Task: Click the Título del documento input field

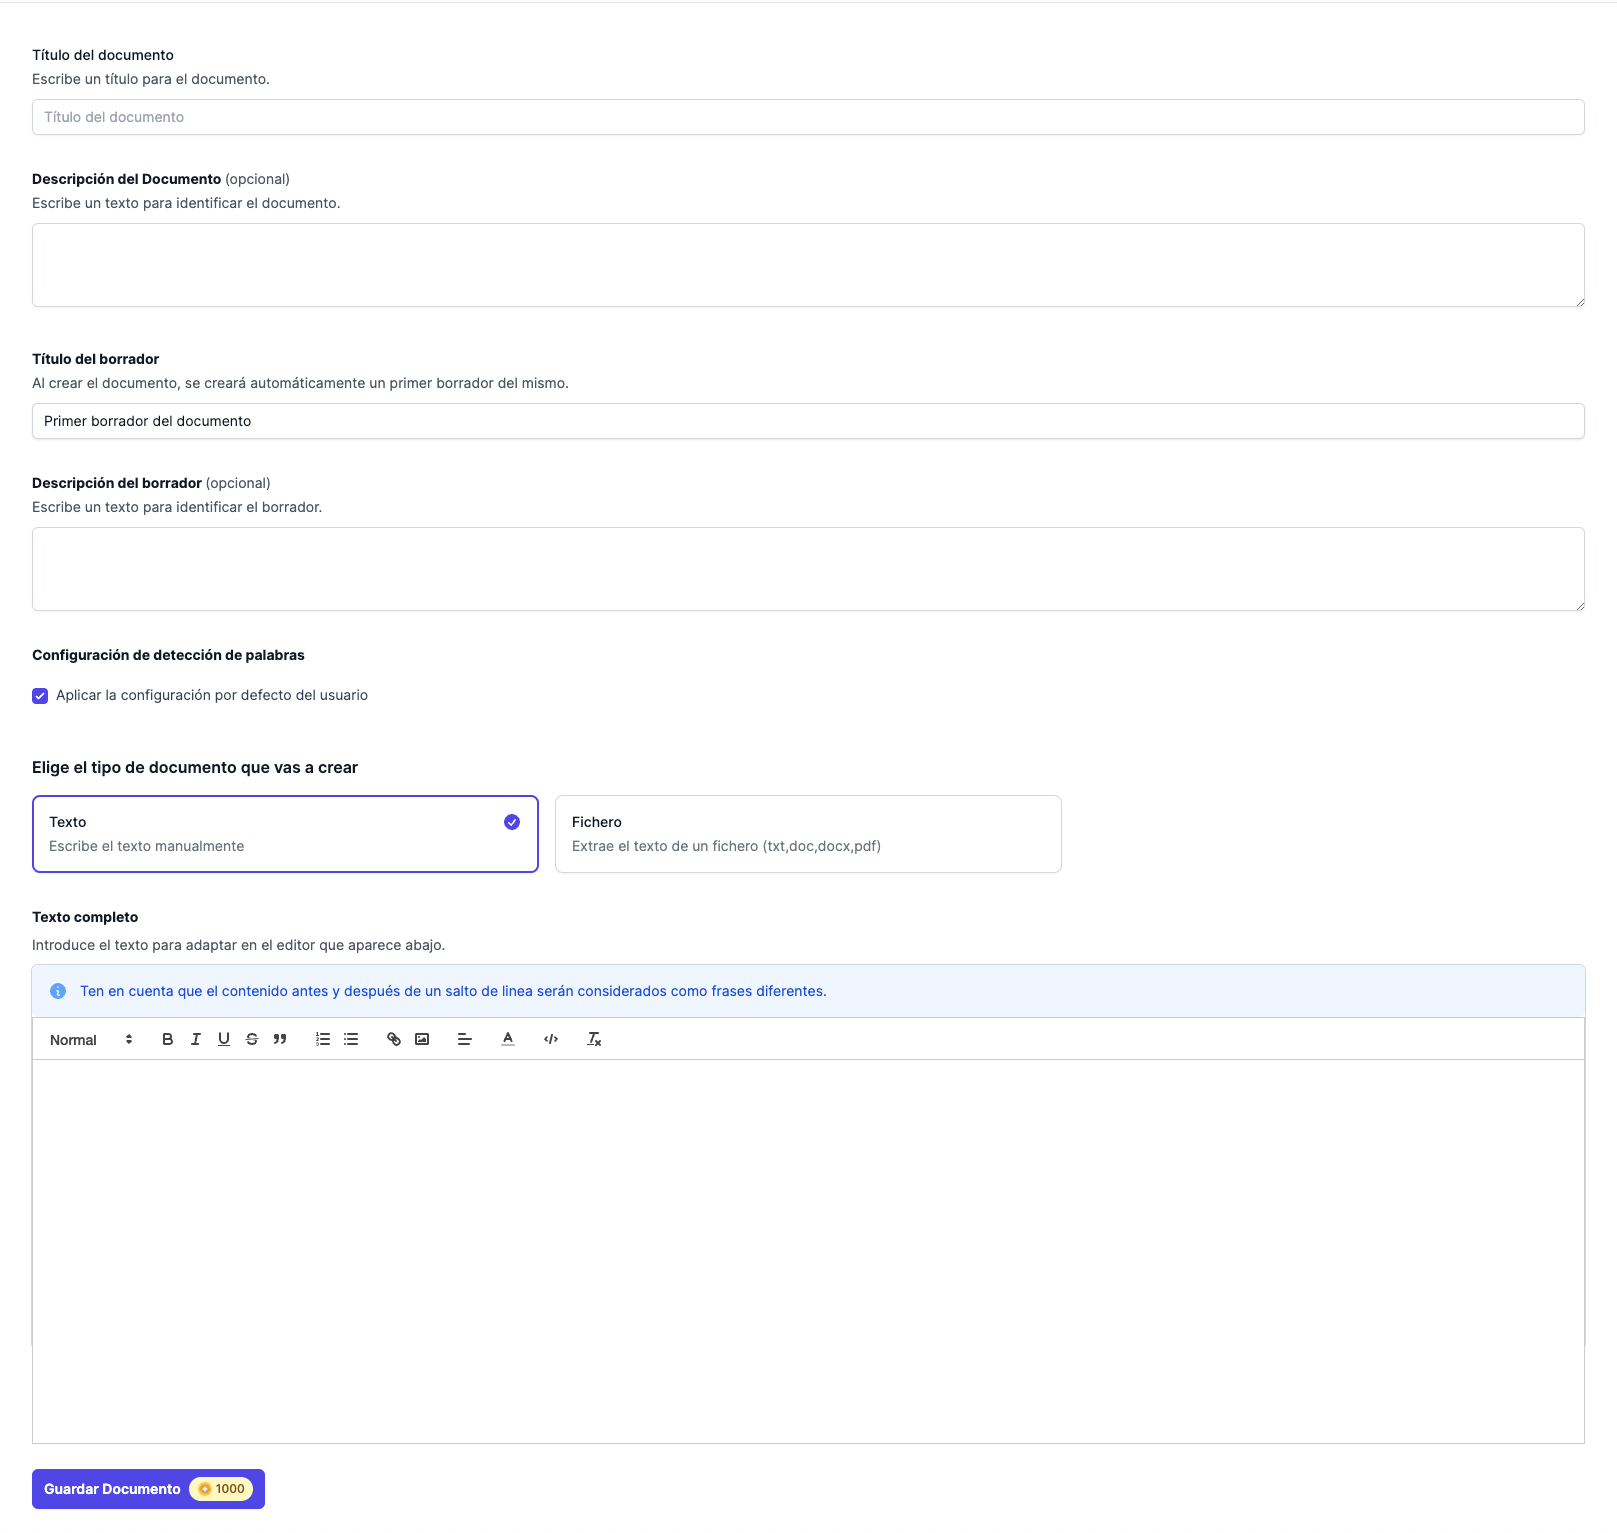Action: coord(808,117)
